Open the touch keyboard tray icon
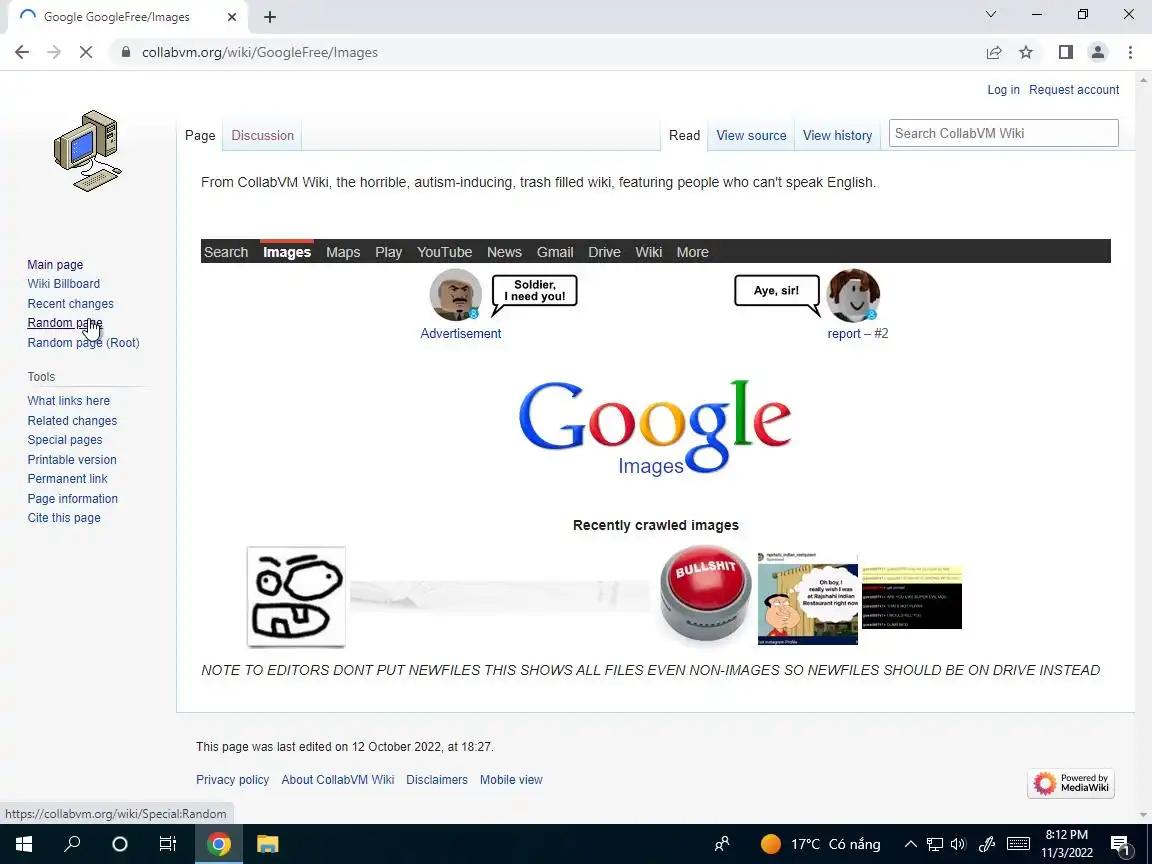The height and width of the screenshot is (864, 1152). pos(1018,844)
